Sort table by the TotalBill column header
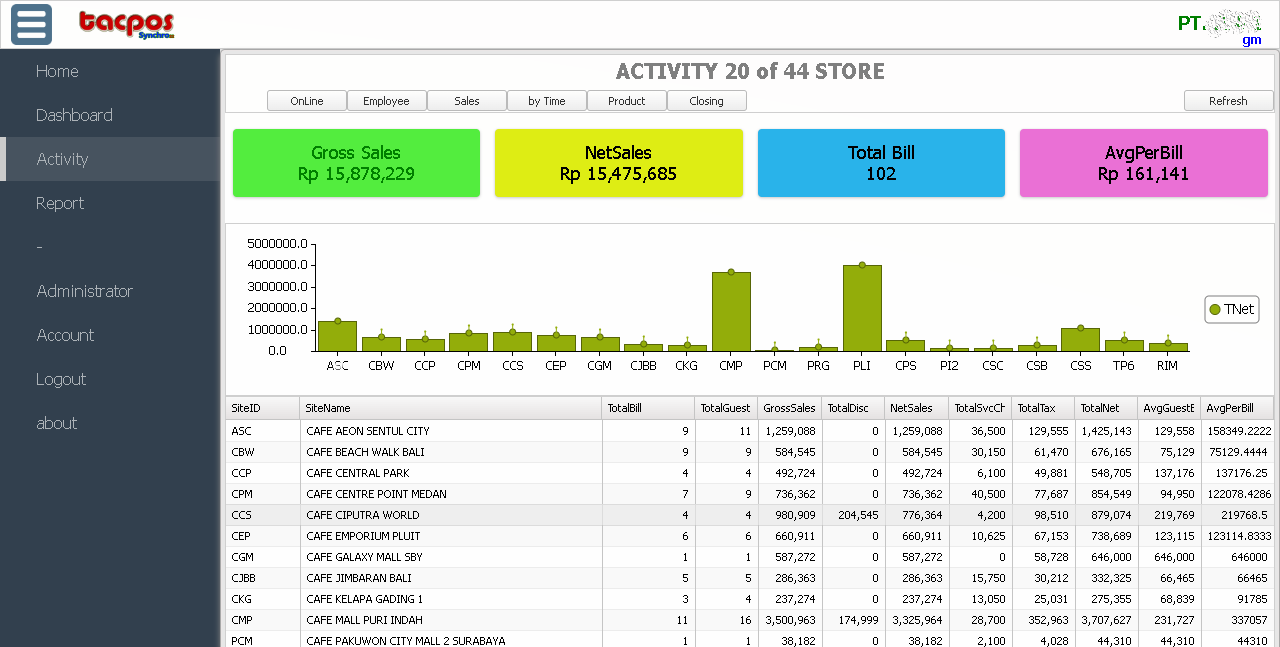This screenshot has height=647, width=1280. 647,408
